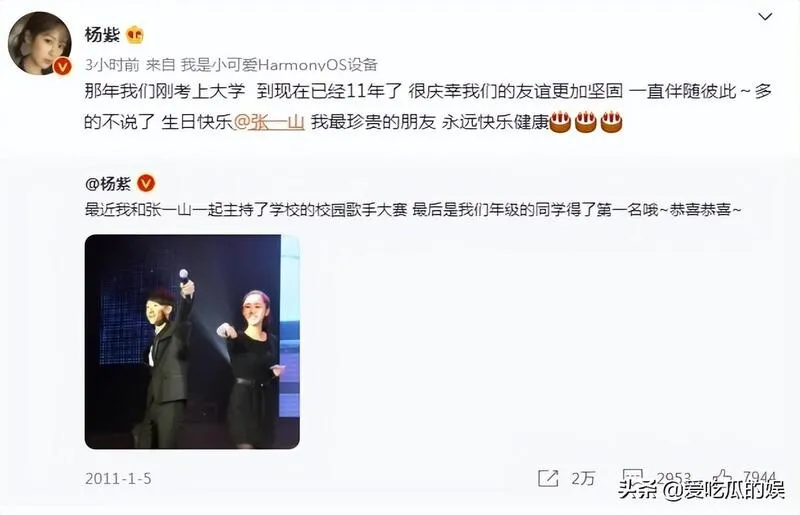Click the thumbs-up like icon
Viewport: 800px width, 515px height.
724,477
